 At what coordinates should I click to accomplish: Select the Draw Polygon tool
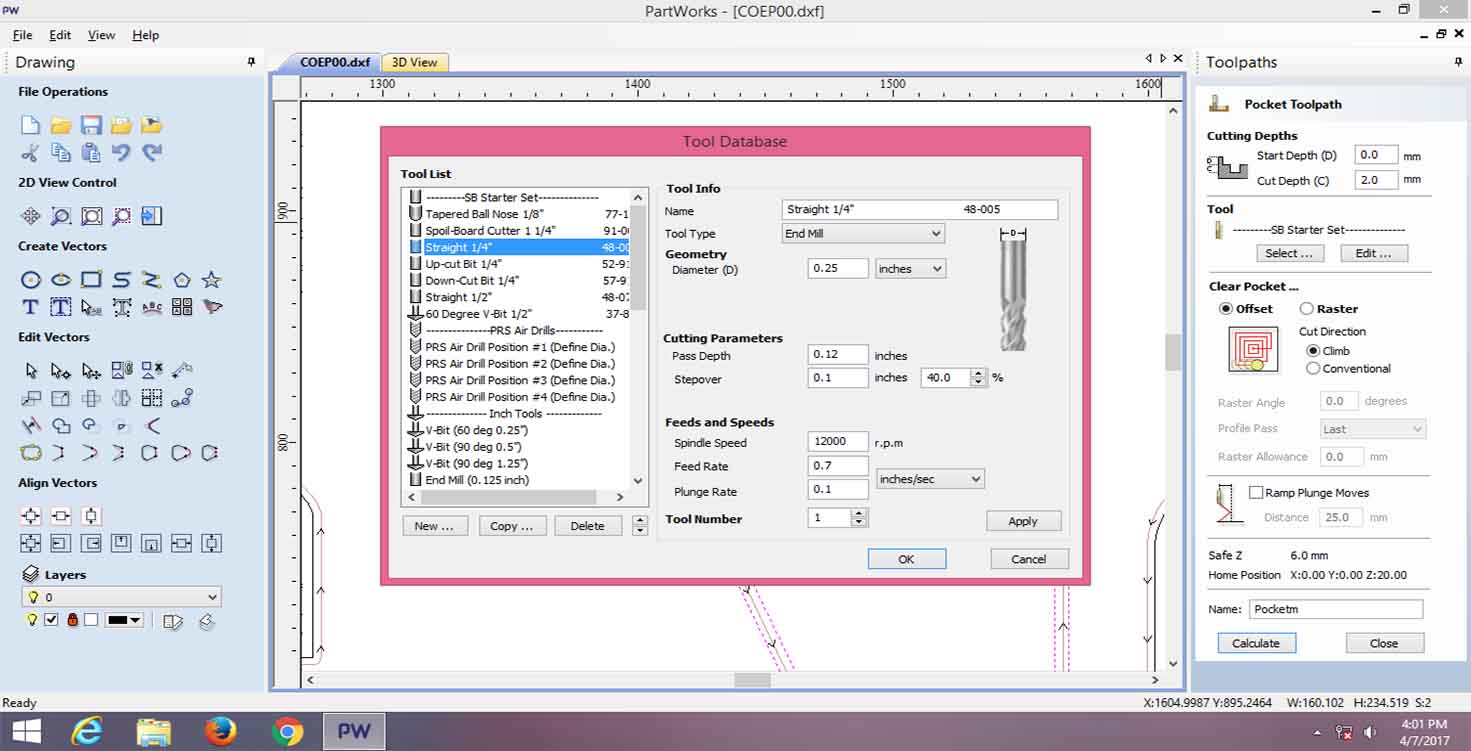coord(181,280)
